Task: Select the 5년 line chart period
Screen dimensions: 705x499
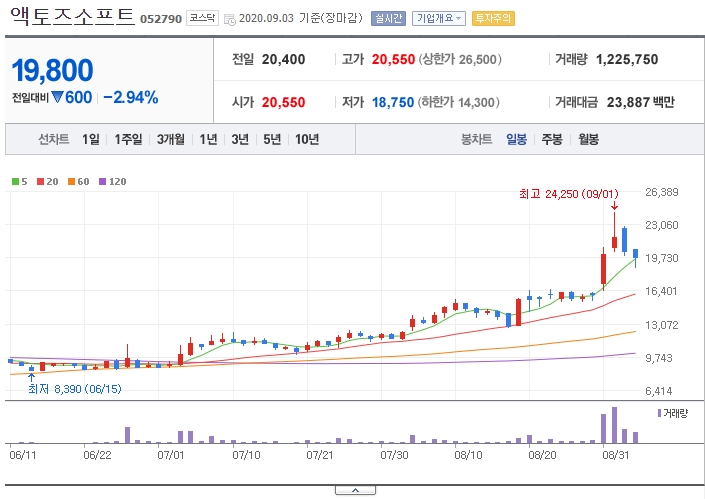Action: pyautogui.click(x=272, y=139)
